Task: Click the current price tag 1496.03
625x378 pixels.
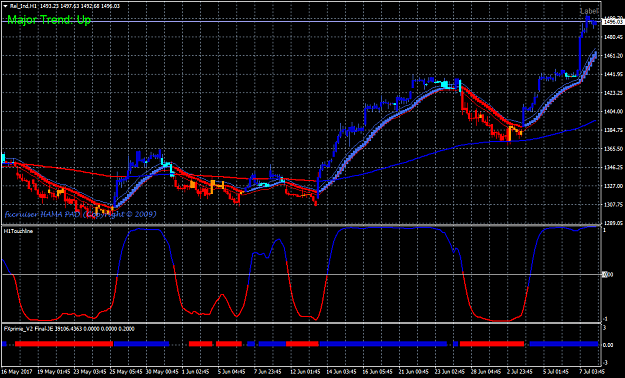Action: click(613, 22)
